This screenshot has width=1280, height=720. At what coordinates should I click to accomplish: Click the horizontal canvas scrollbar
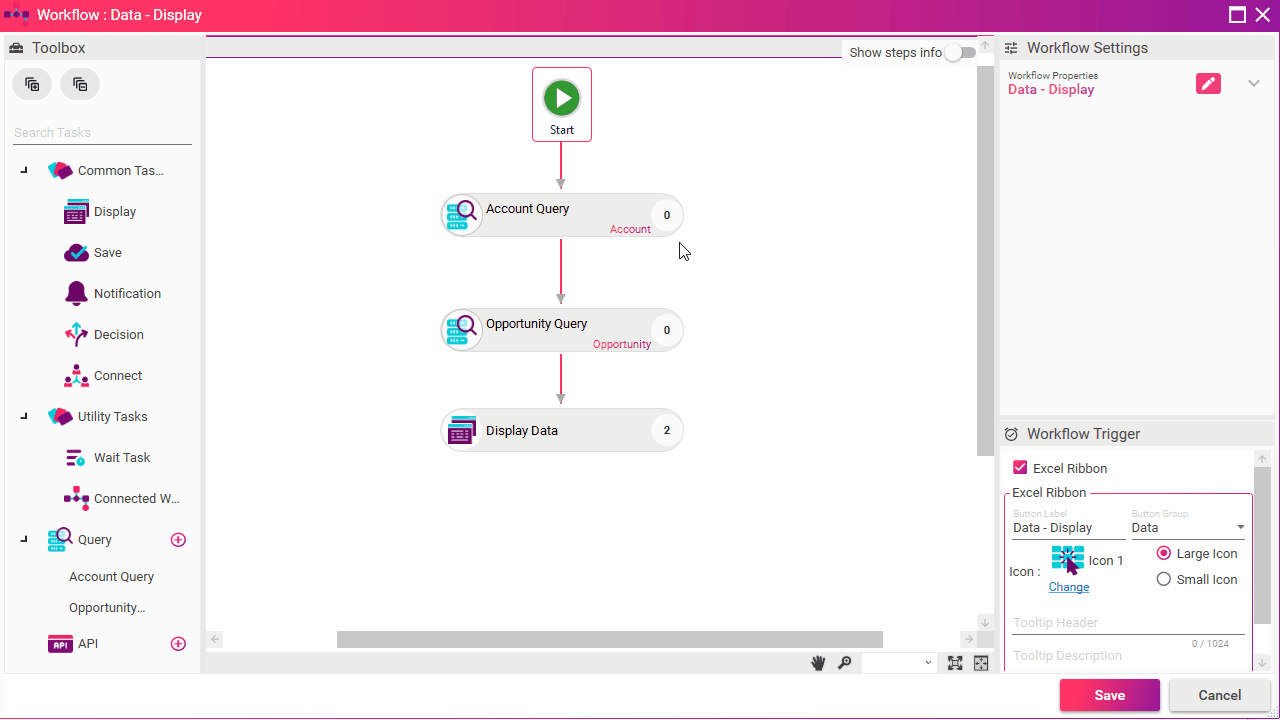pos(609,640)
